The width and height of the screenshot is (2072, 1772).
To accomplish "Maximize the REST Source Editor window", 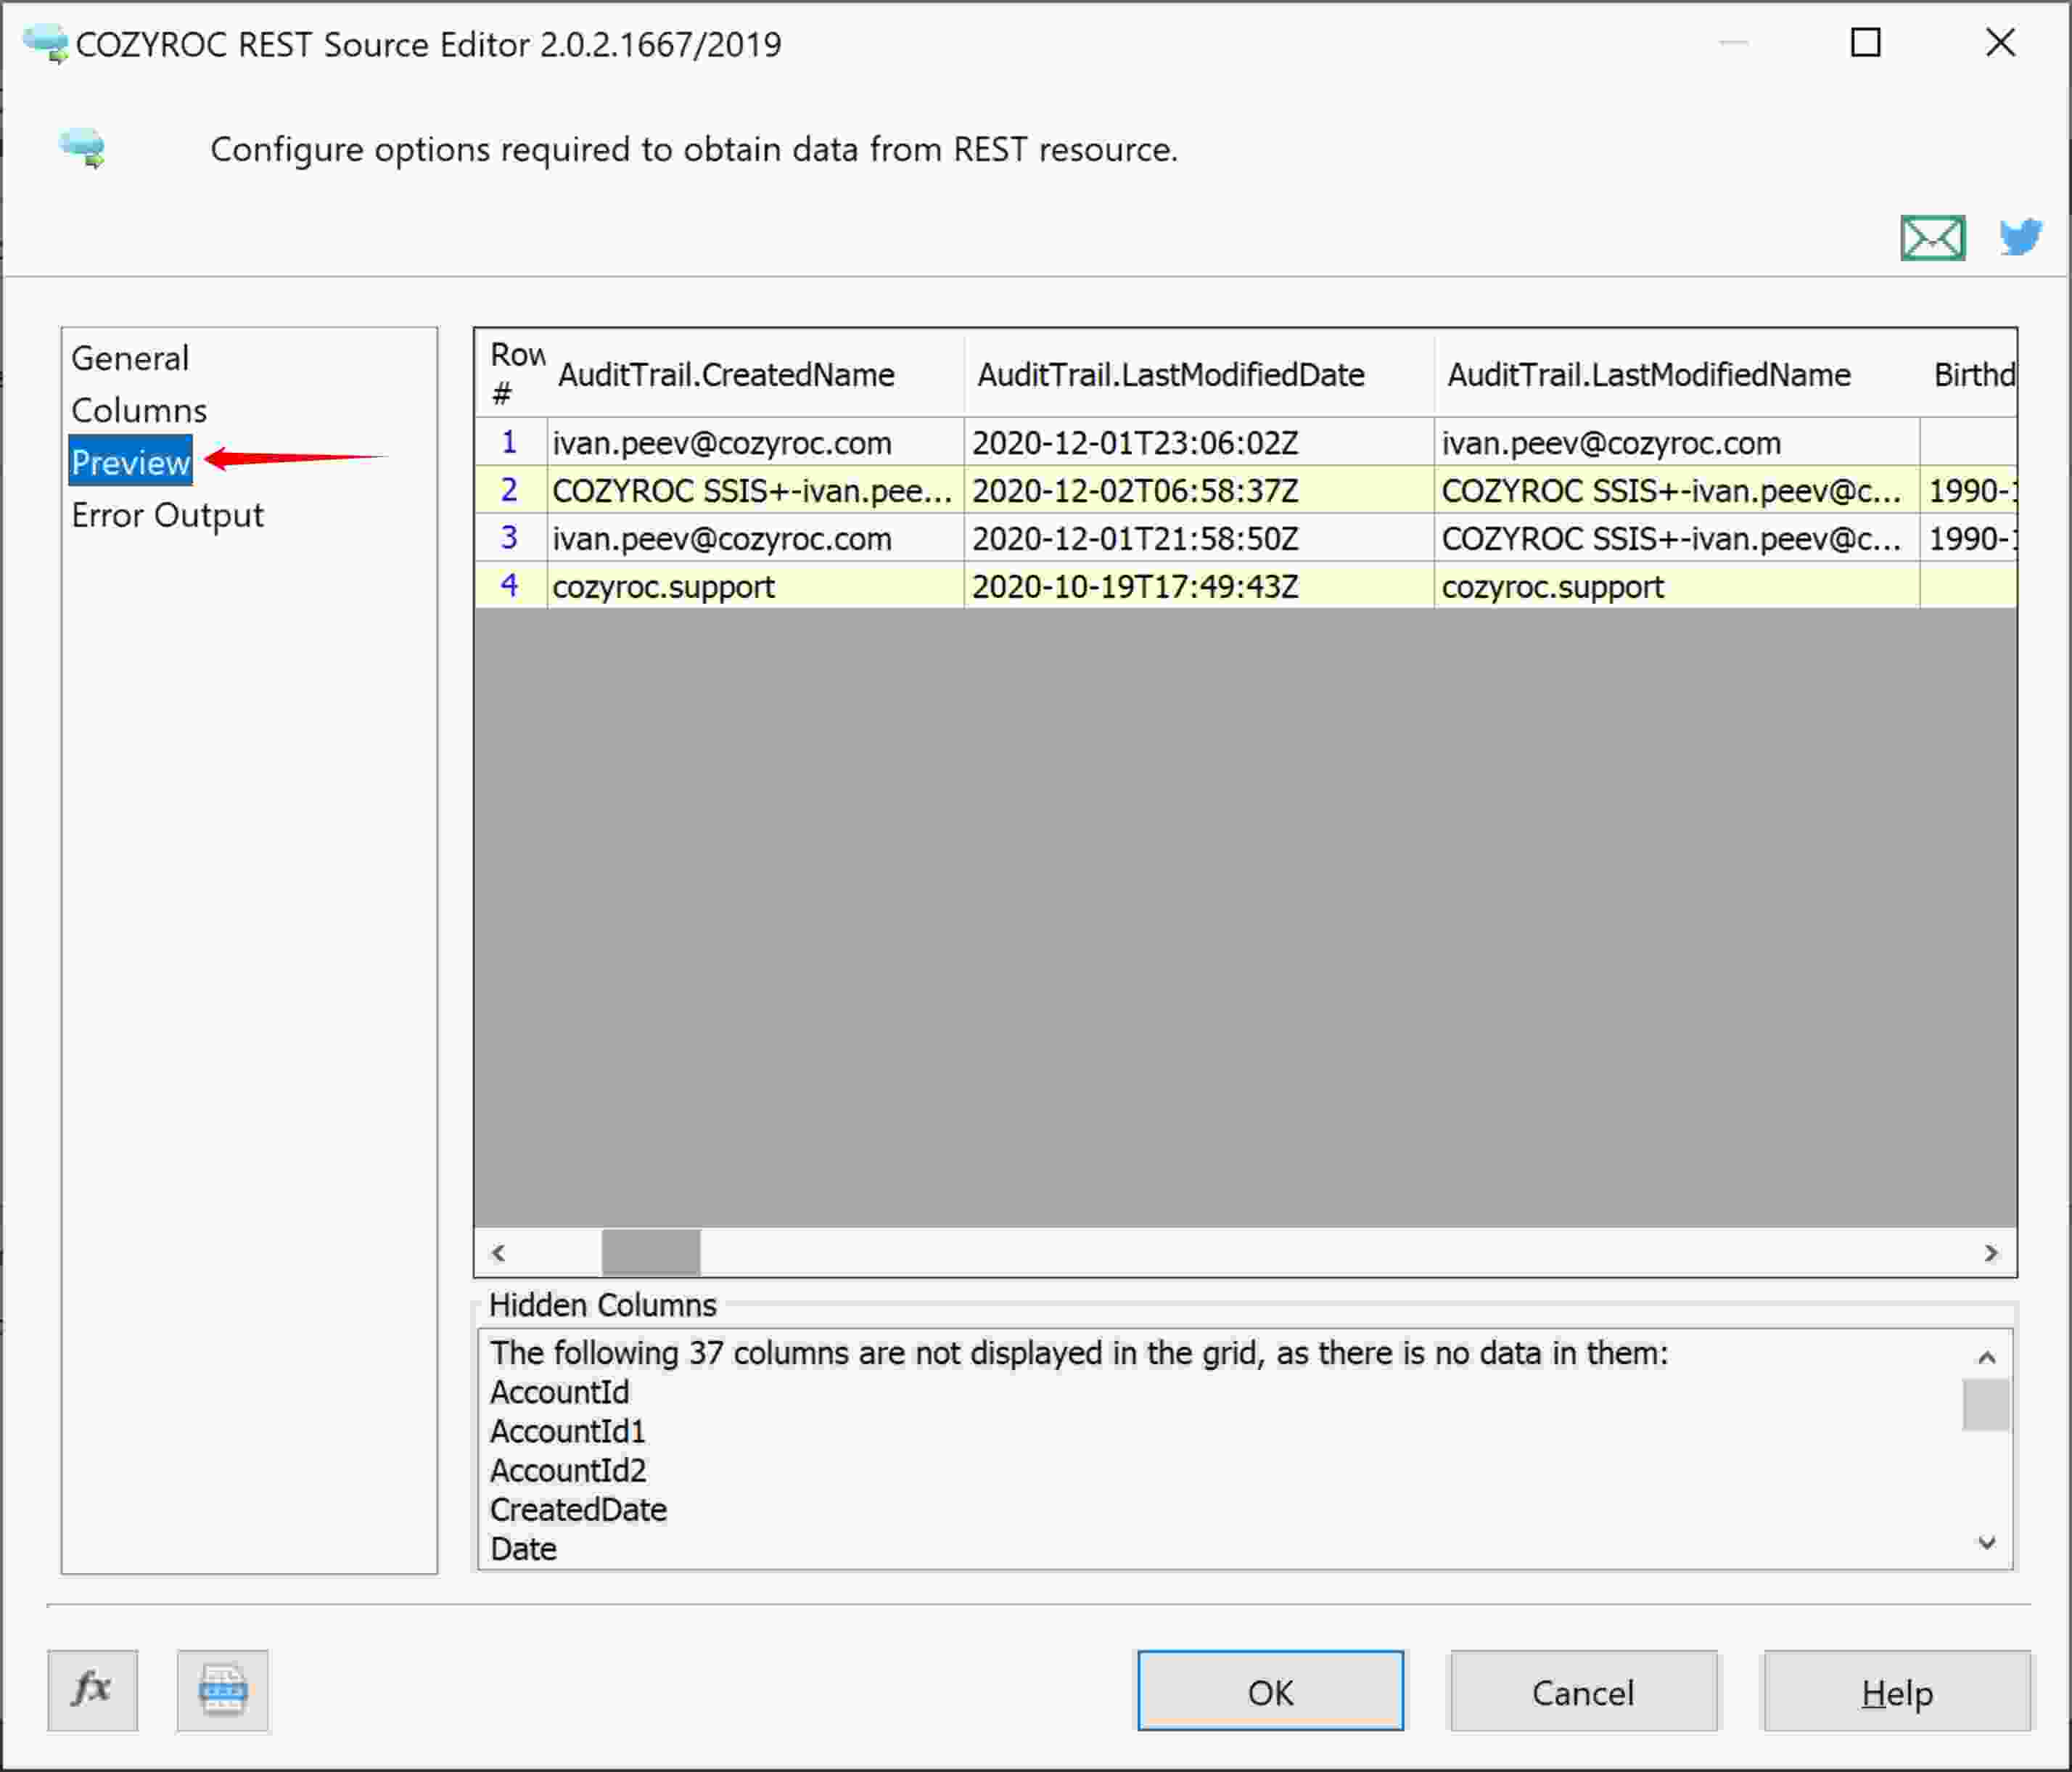I will click(x=1866, y=42).
